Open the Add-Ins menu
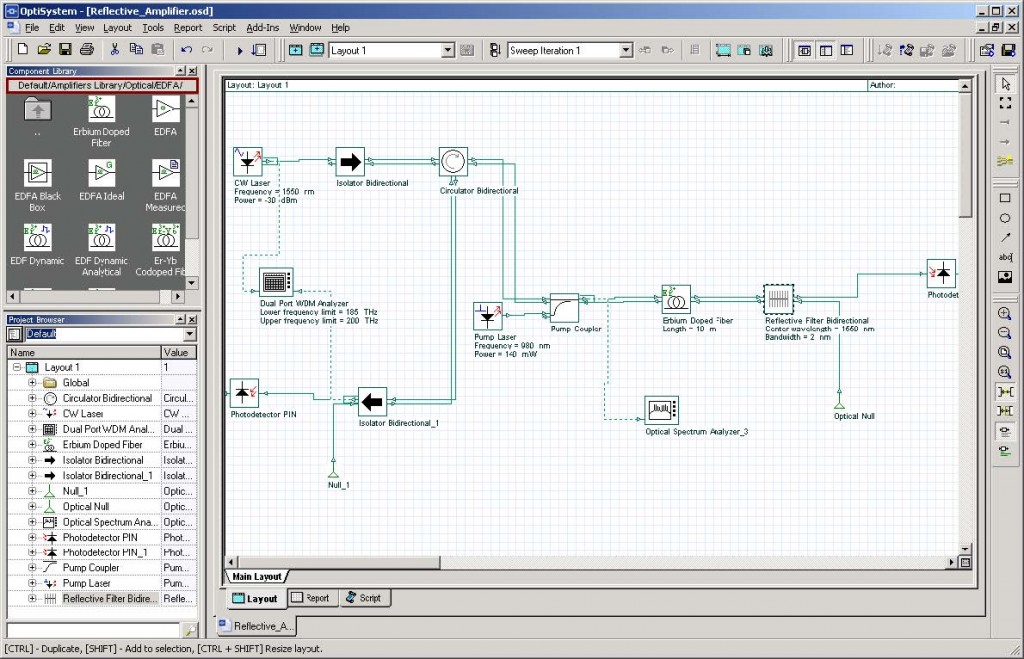This screenshot has height=659, width=1024. click(263, 27)
